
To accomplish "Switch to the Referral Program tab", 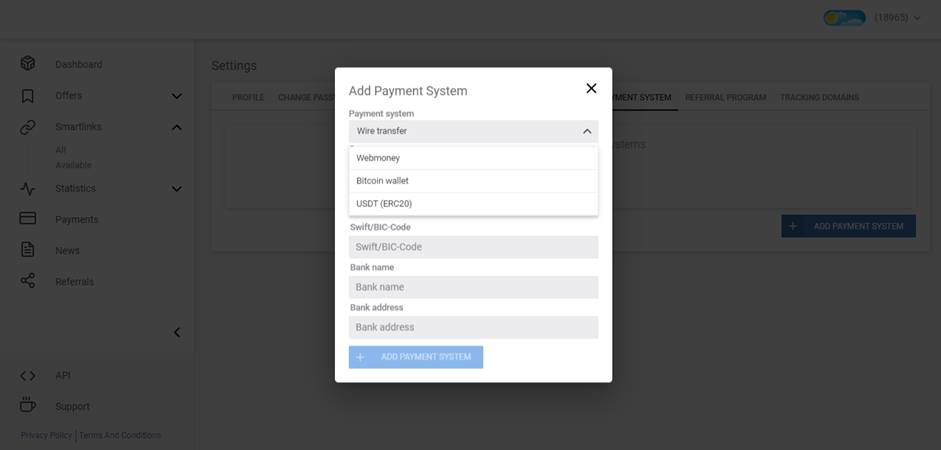I will (725, 98).
